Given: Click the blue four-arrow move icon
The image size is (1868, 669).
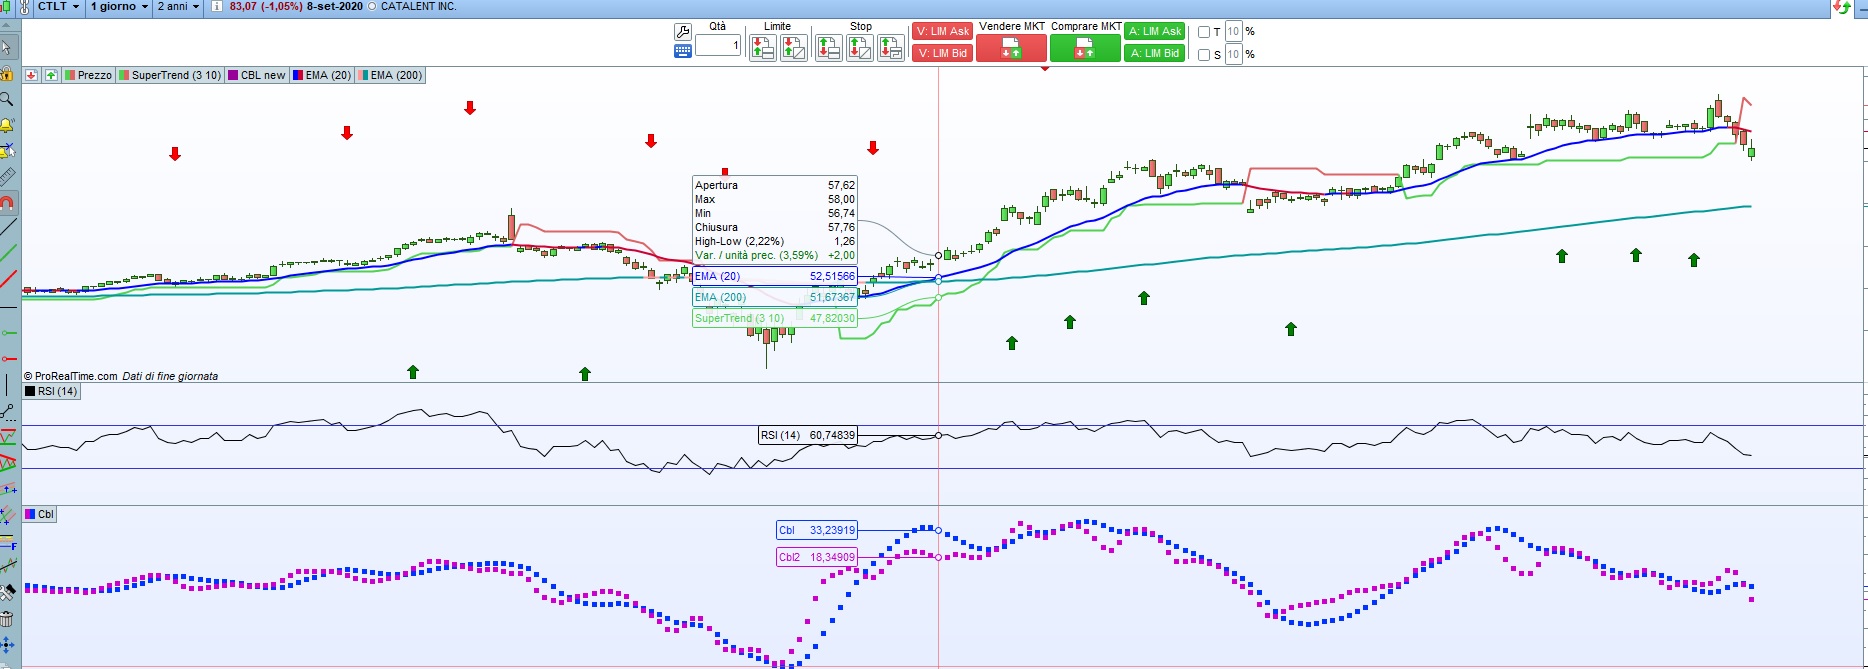Looking at the screenshot, I should pyautogui.click(x=7, y=645).
